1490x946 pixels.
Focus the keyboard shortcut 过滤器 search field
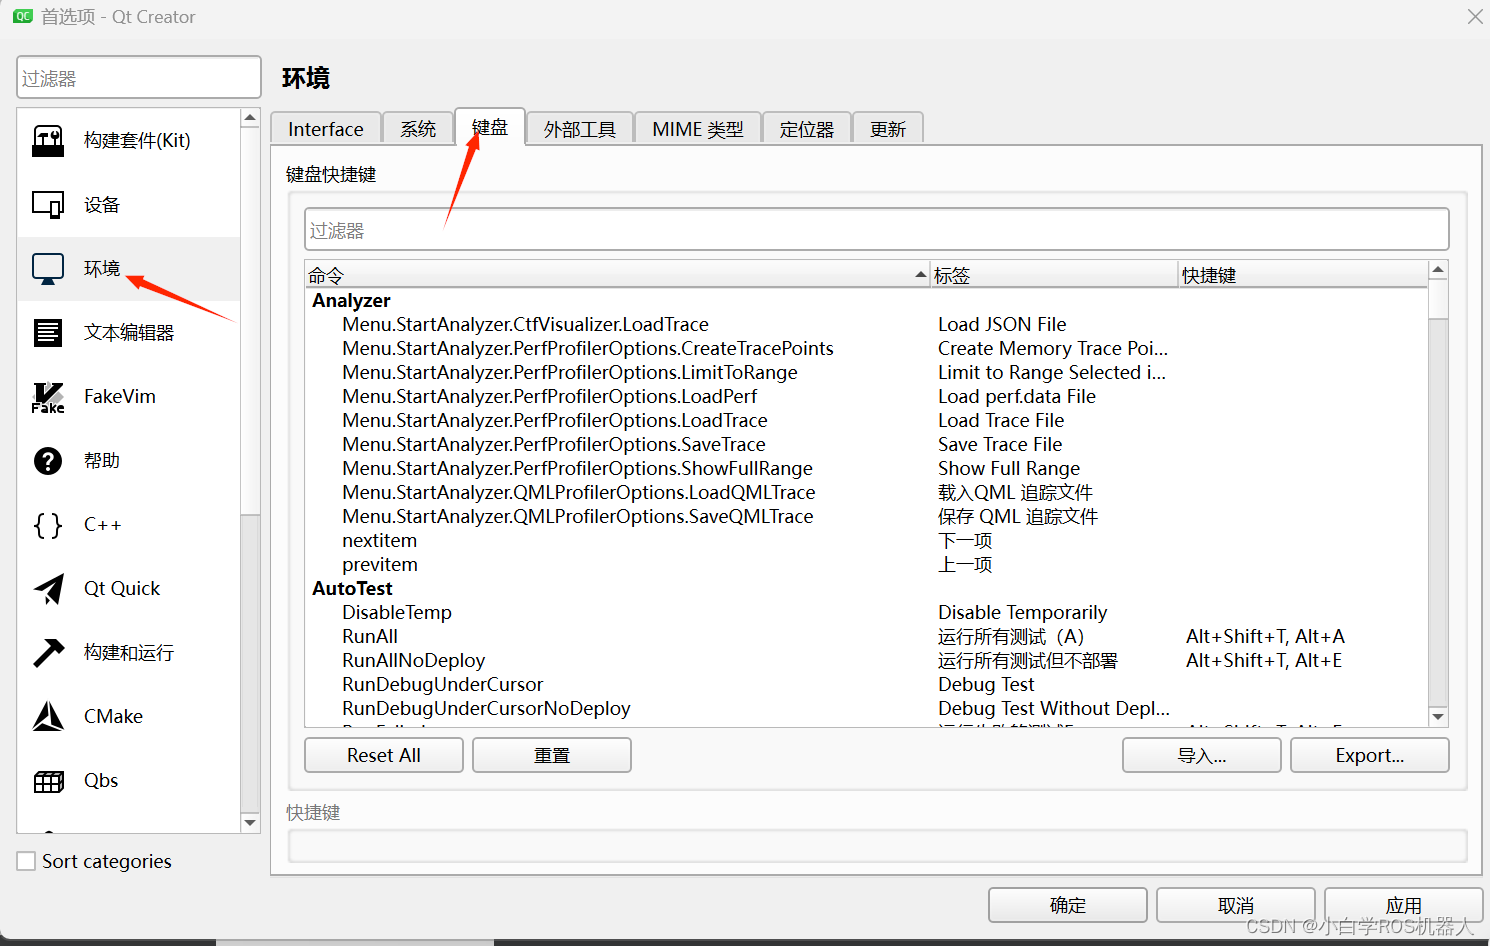(x=877, y=230)
